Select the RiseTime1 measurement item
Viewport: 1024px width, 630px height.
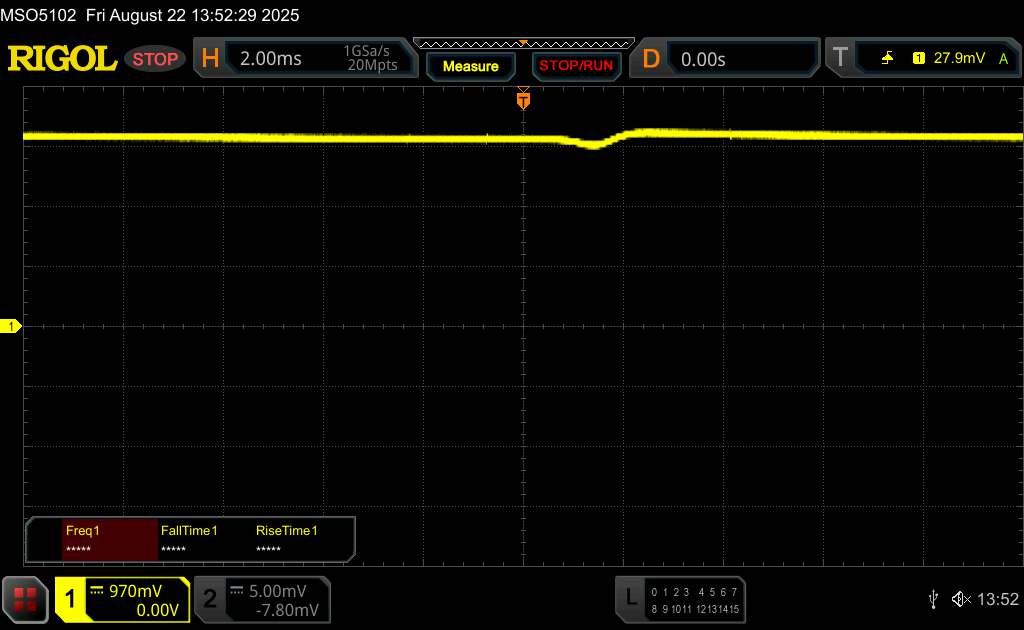point(286,539)
